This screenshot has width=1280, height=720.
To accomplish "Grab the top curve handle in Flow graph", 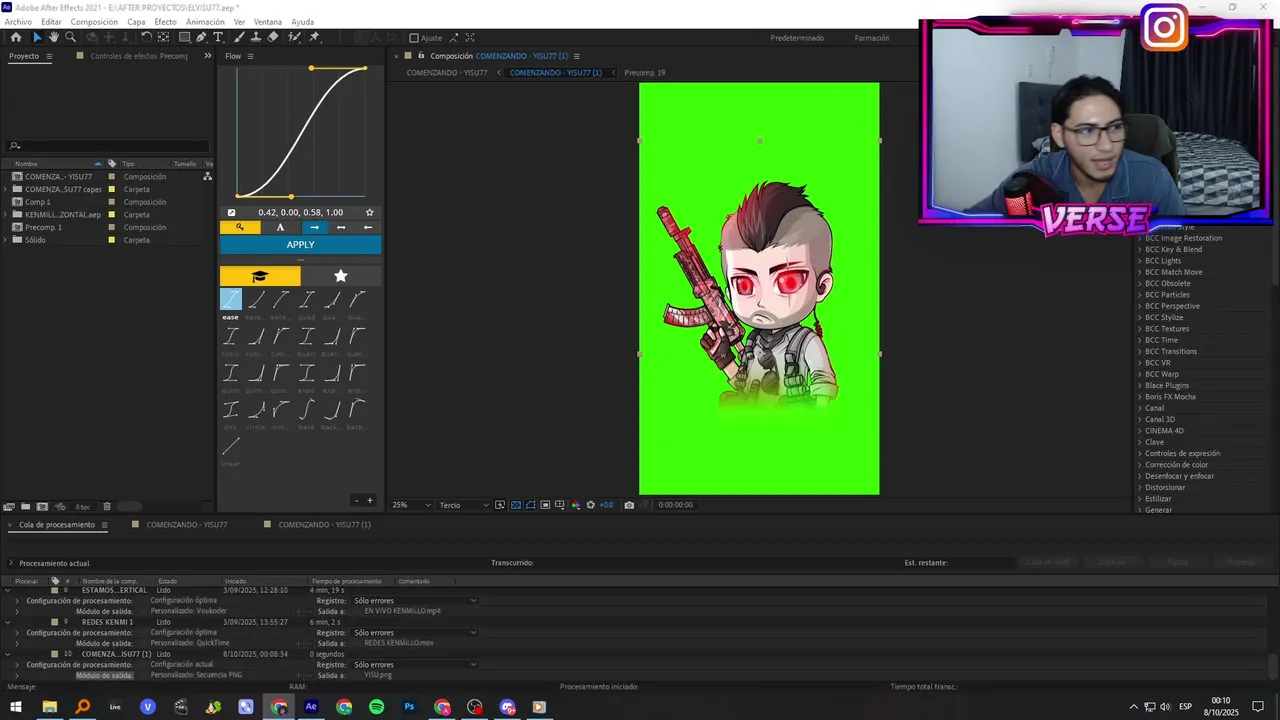I will point(311,68).
